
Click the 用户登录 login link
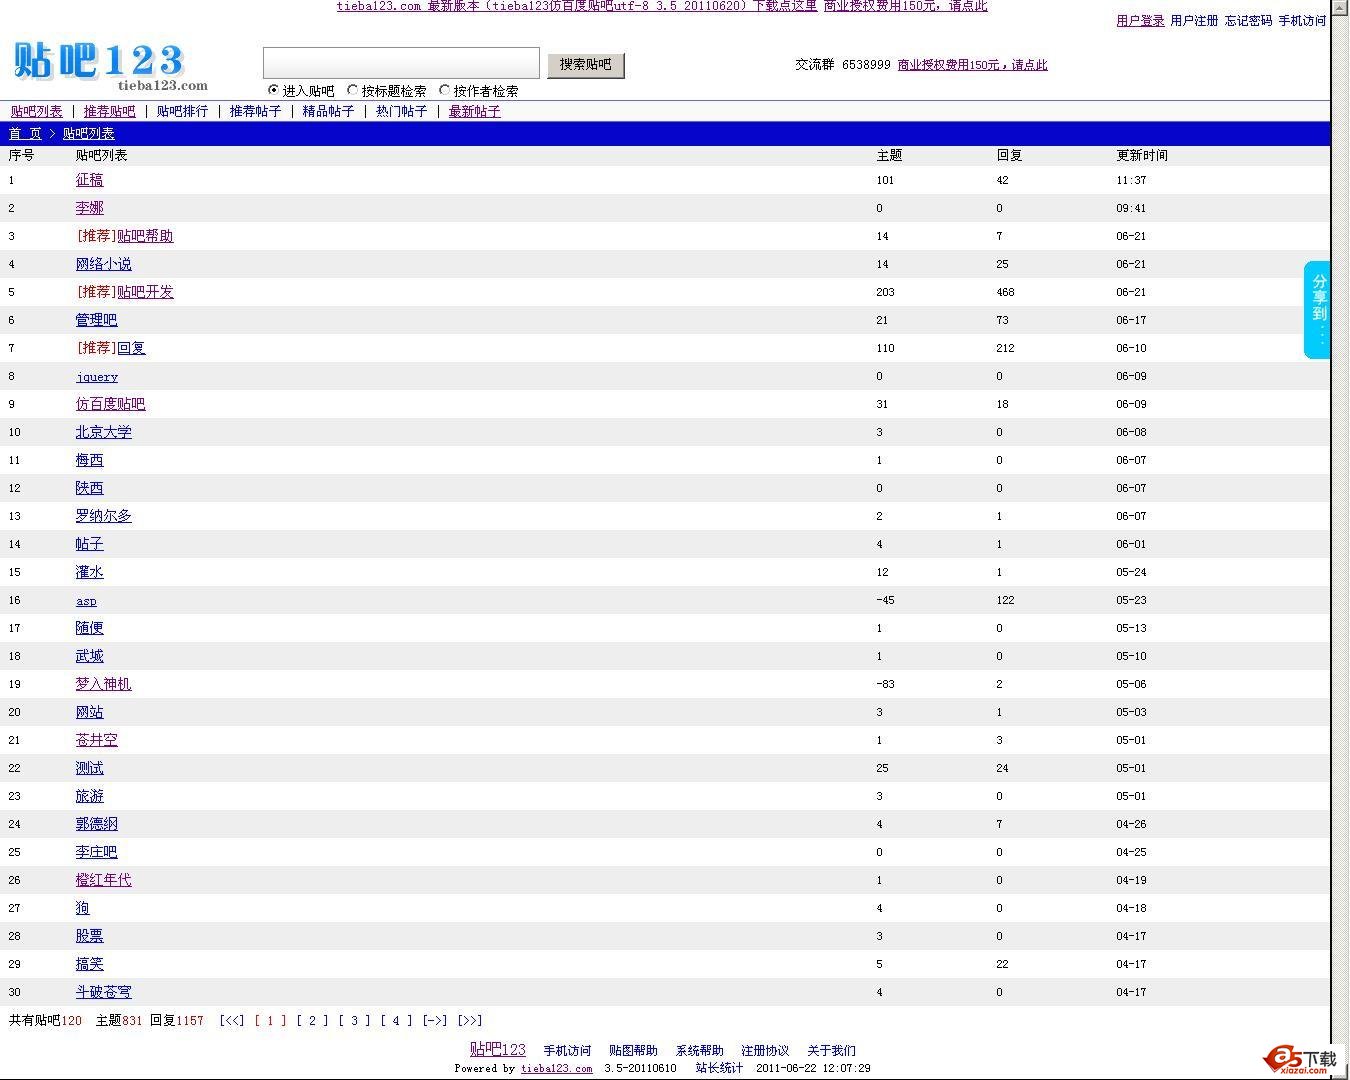[1139, 21]
